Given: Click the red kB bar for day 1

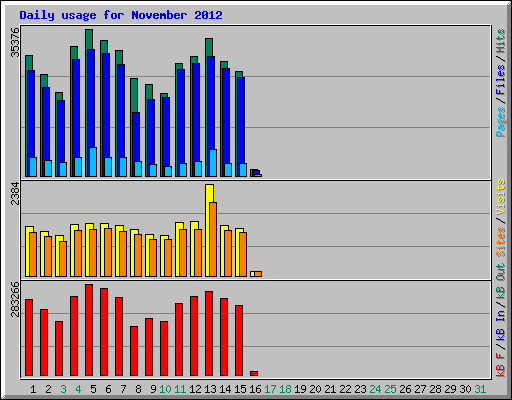Looking at the screenshot, I should click(29, 337).
